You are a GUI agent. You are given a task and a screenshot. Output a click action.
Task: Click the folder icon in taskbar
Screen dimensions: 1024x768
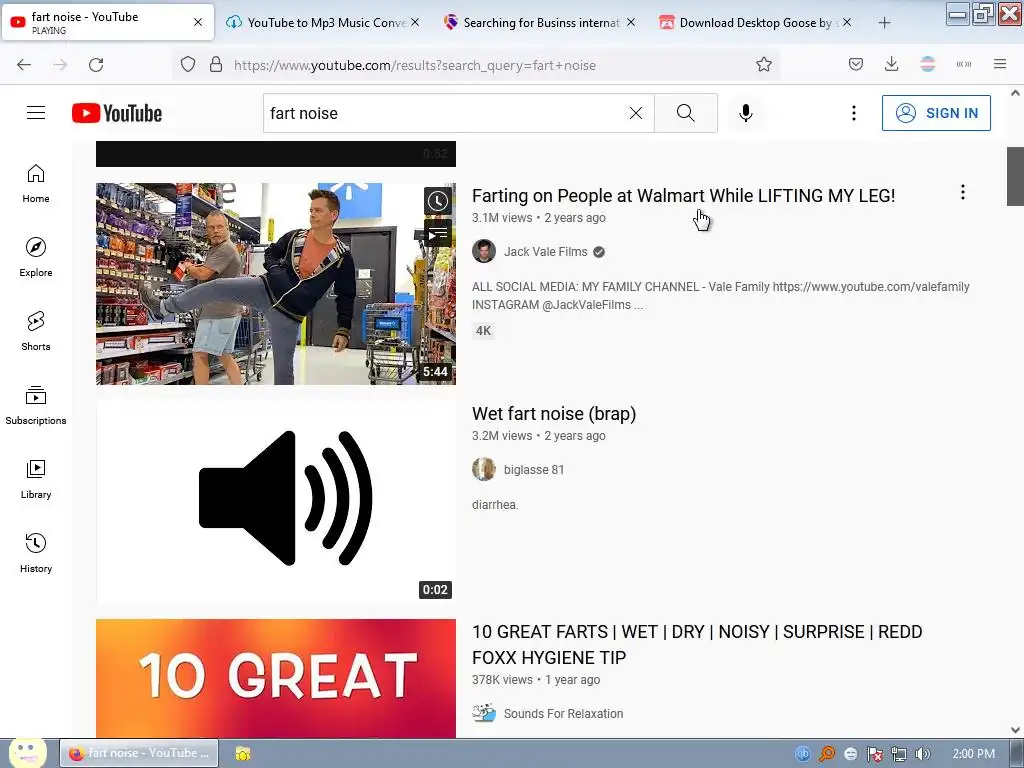point(243,753)
